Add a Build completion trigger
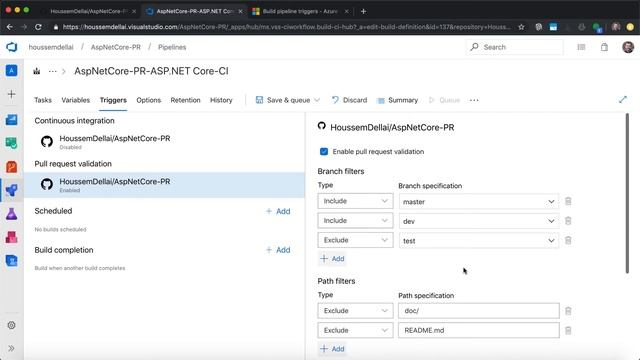 (278, 250)
